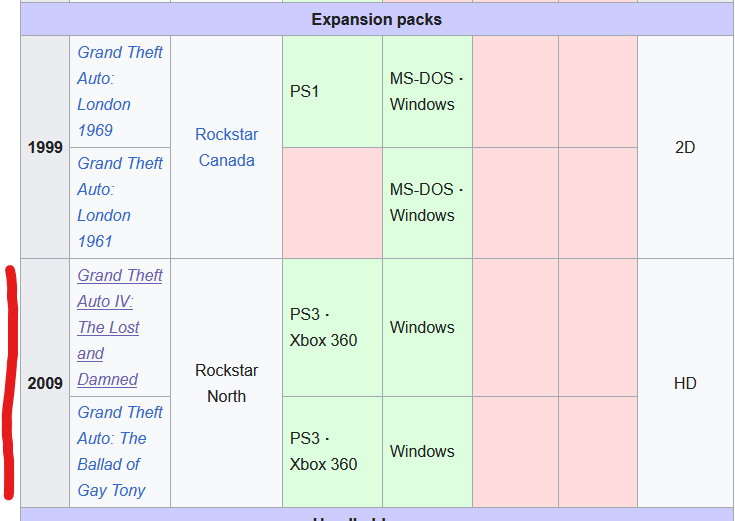This screenshot has height=521, width=735.
Task: Click the empty red console cell for London 1961
Action: (x=332, y=203)
